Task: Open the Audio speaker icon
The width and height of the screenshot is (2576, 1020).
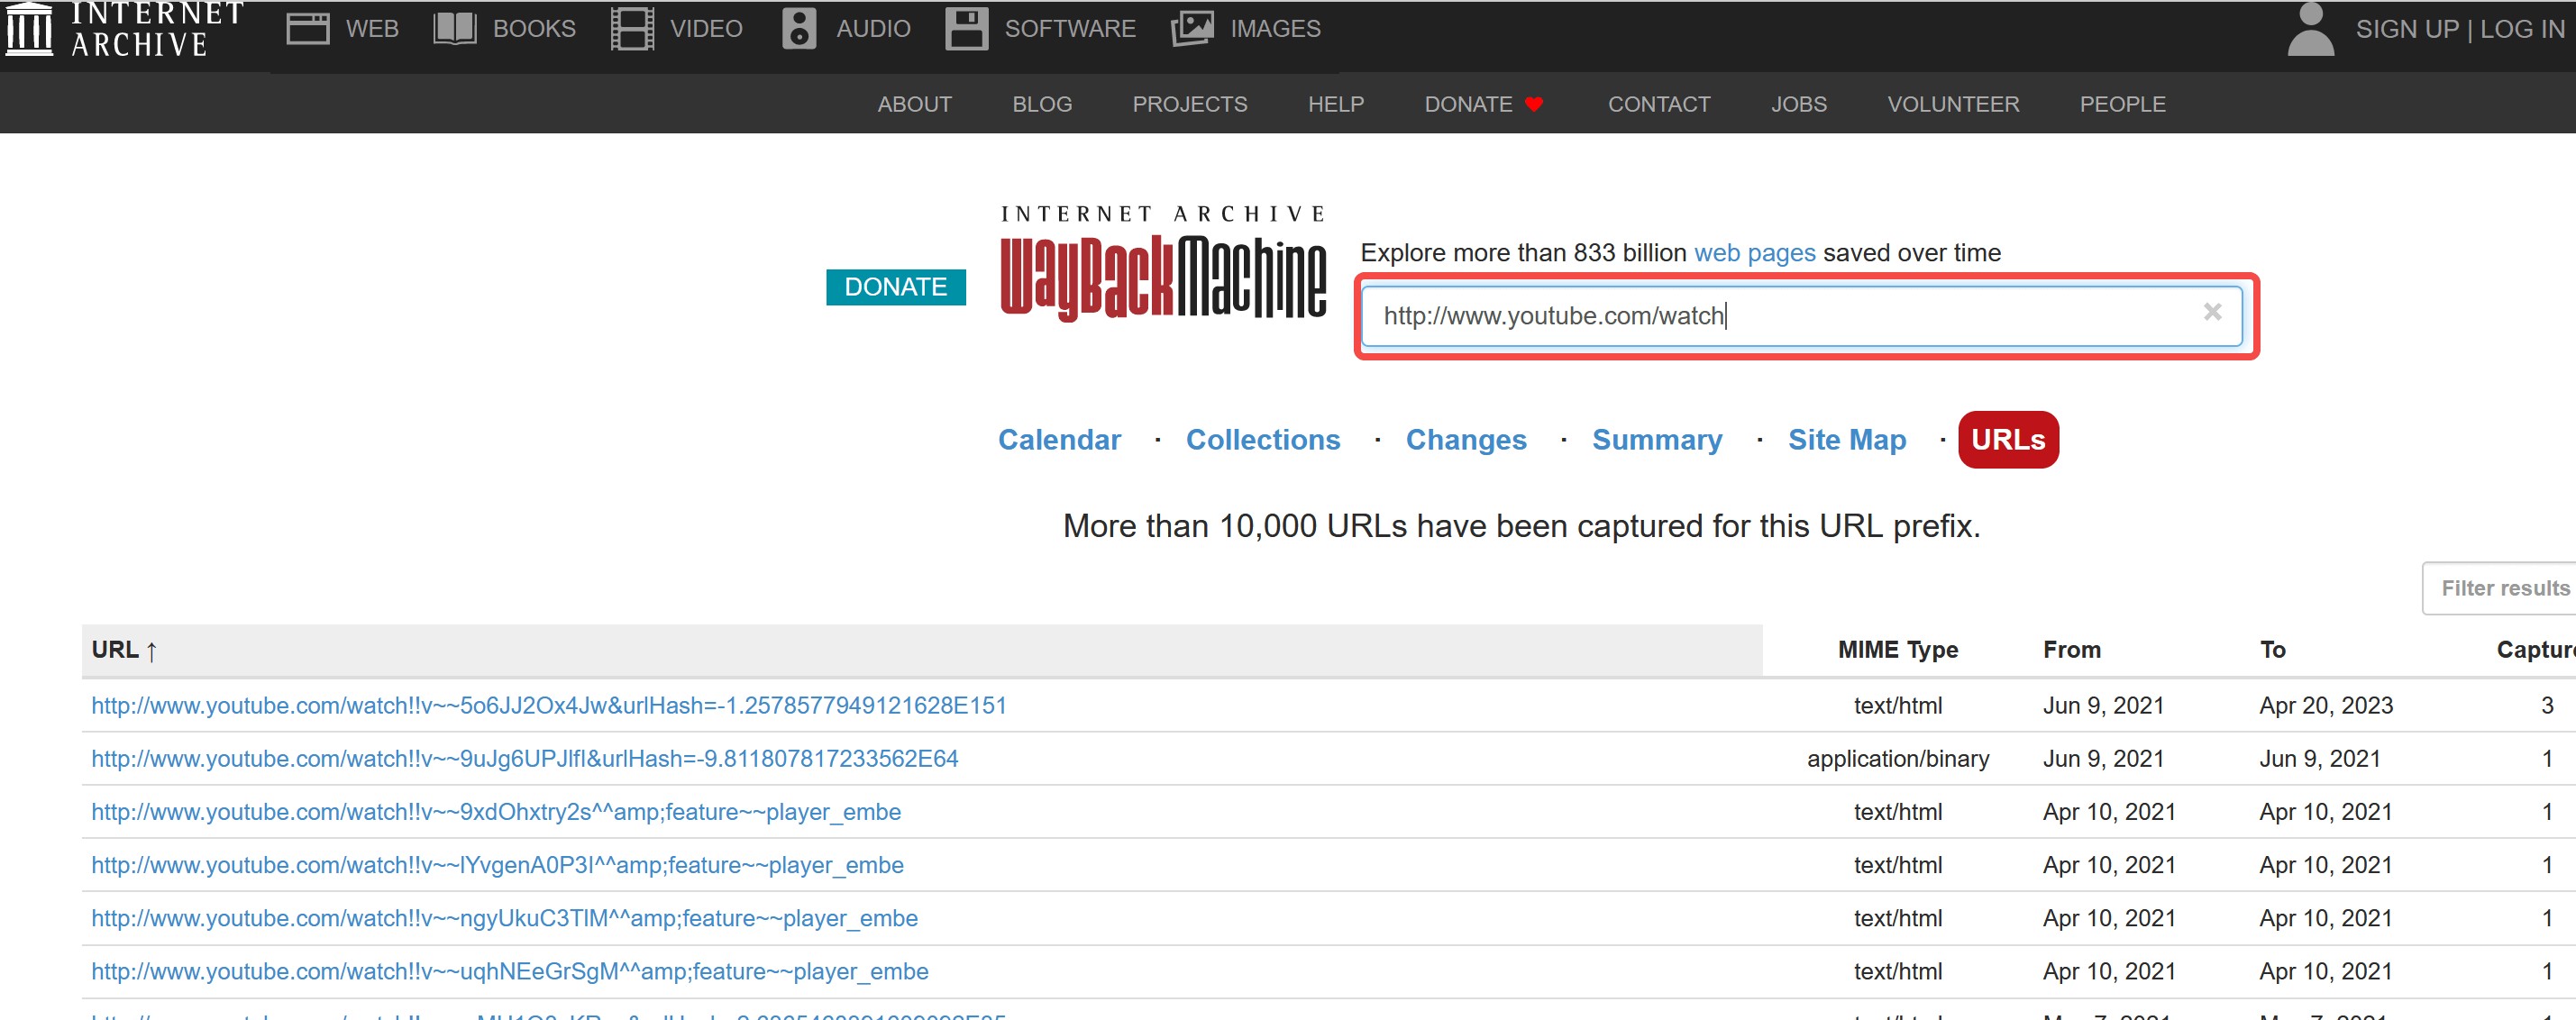Action: [x=798, y=28]
